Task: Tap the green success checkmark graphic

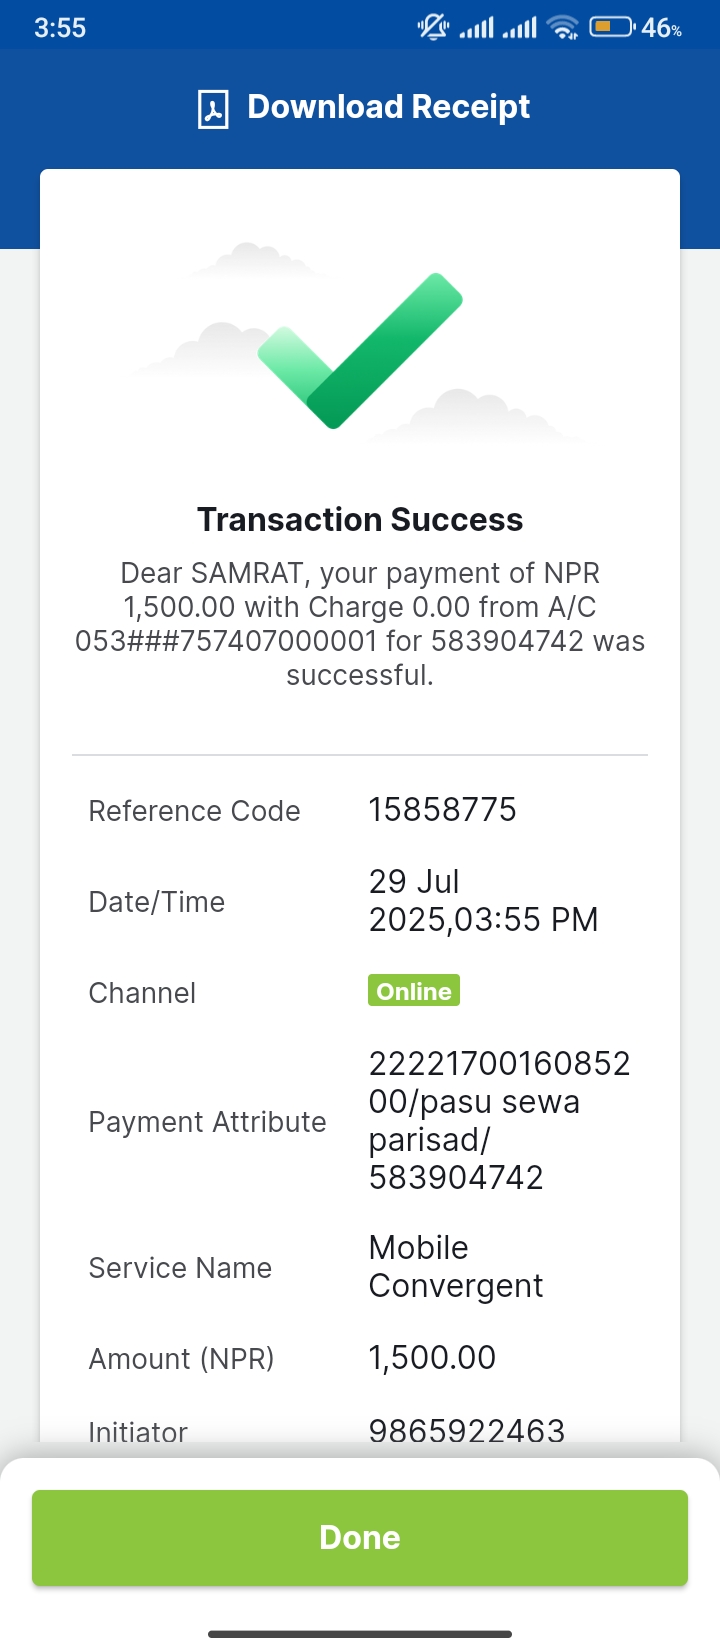Action: pyautogui.click(x=361, y=350)
